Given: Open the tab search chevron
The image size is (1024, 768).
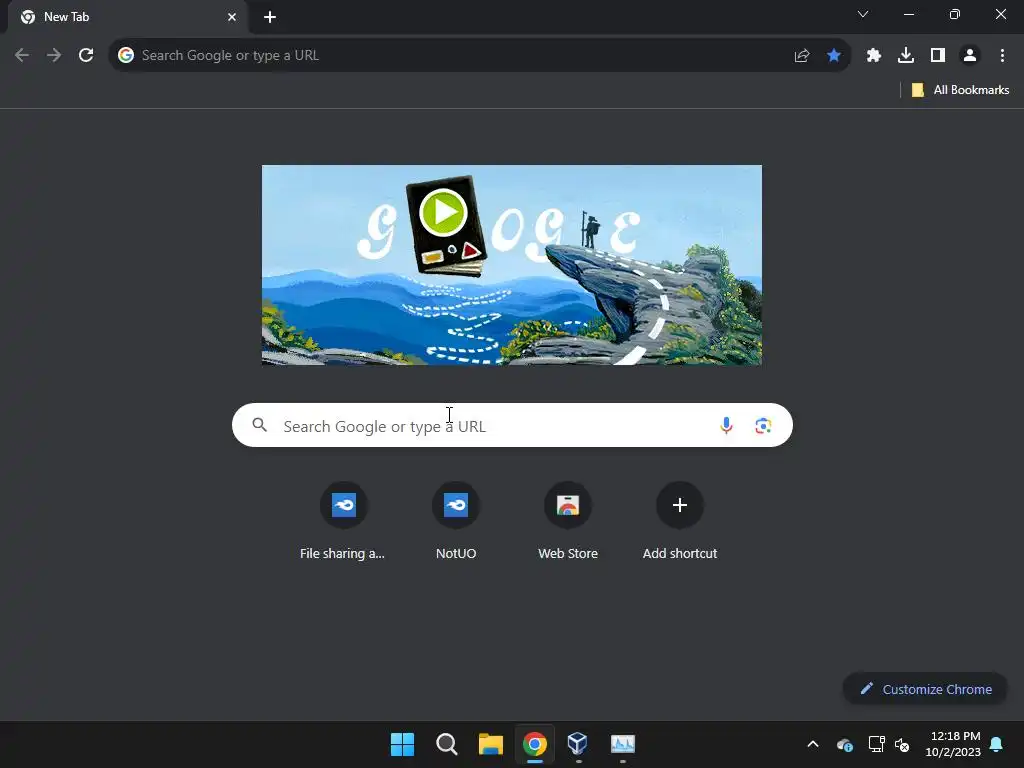Looking at the screenshot, I should (863, 14).
